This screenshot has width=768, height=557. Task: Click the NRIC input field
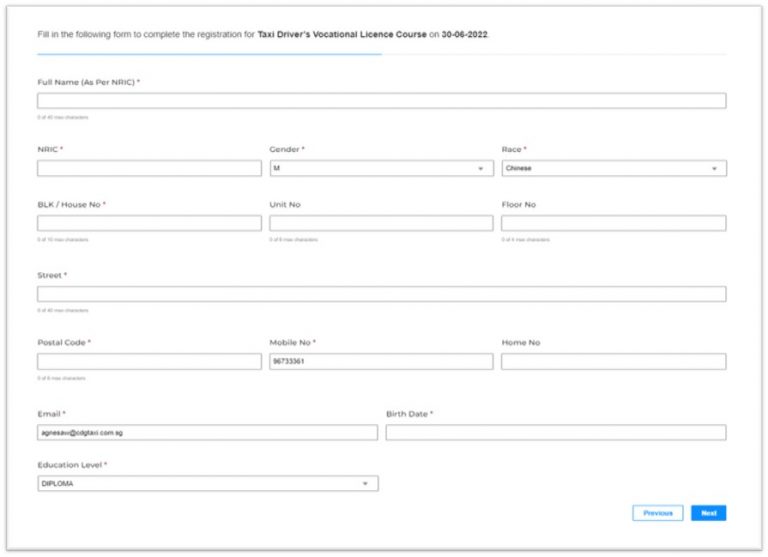149,168
